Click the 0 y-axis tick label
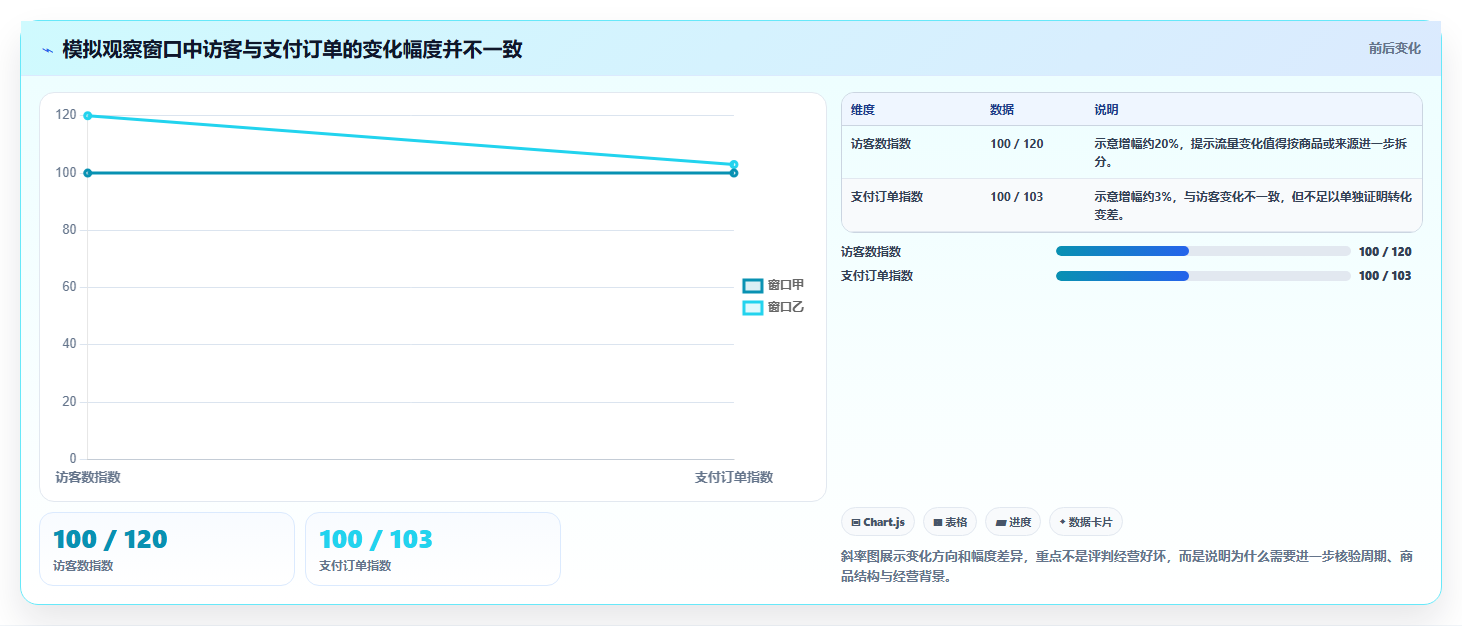This screenshot has width=1462, height=626. coord(73,459)
